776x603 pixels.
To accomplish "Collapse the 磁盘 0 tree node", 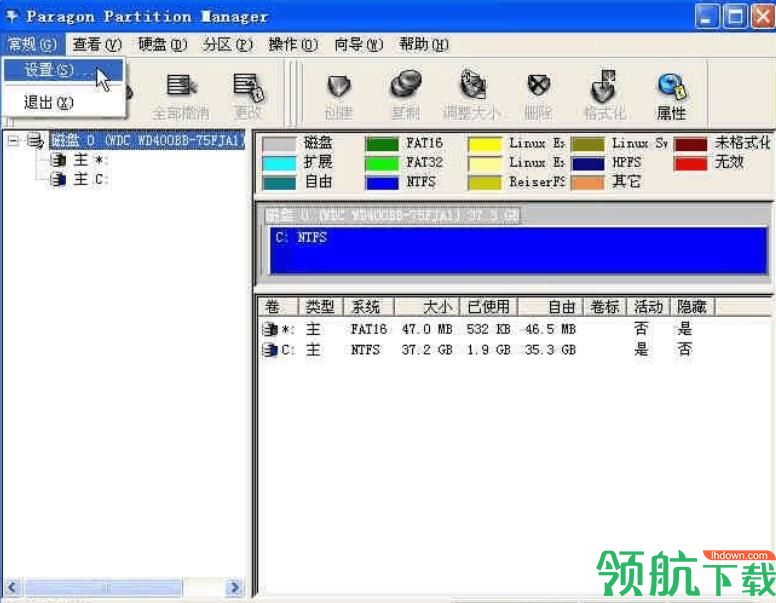I will 13,141.
